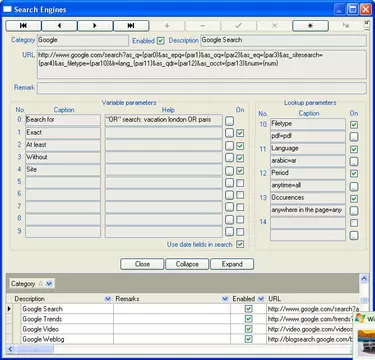This screenshot has height=360, width=375.
Task: Click the 'Search for' caption field
Action: pos(63,120)
